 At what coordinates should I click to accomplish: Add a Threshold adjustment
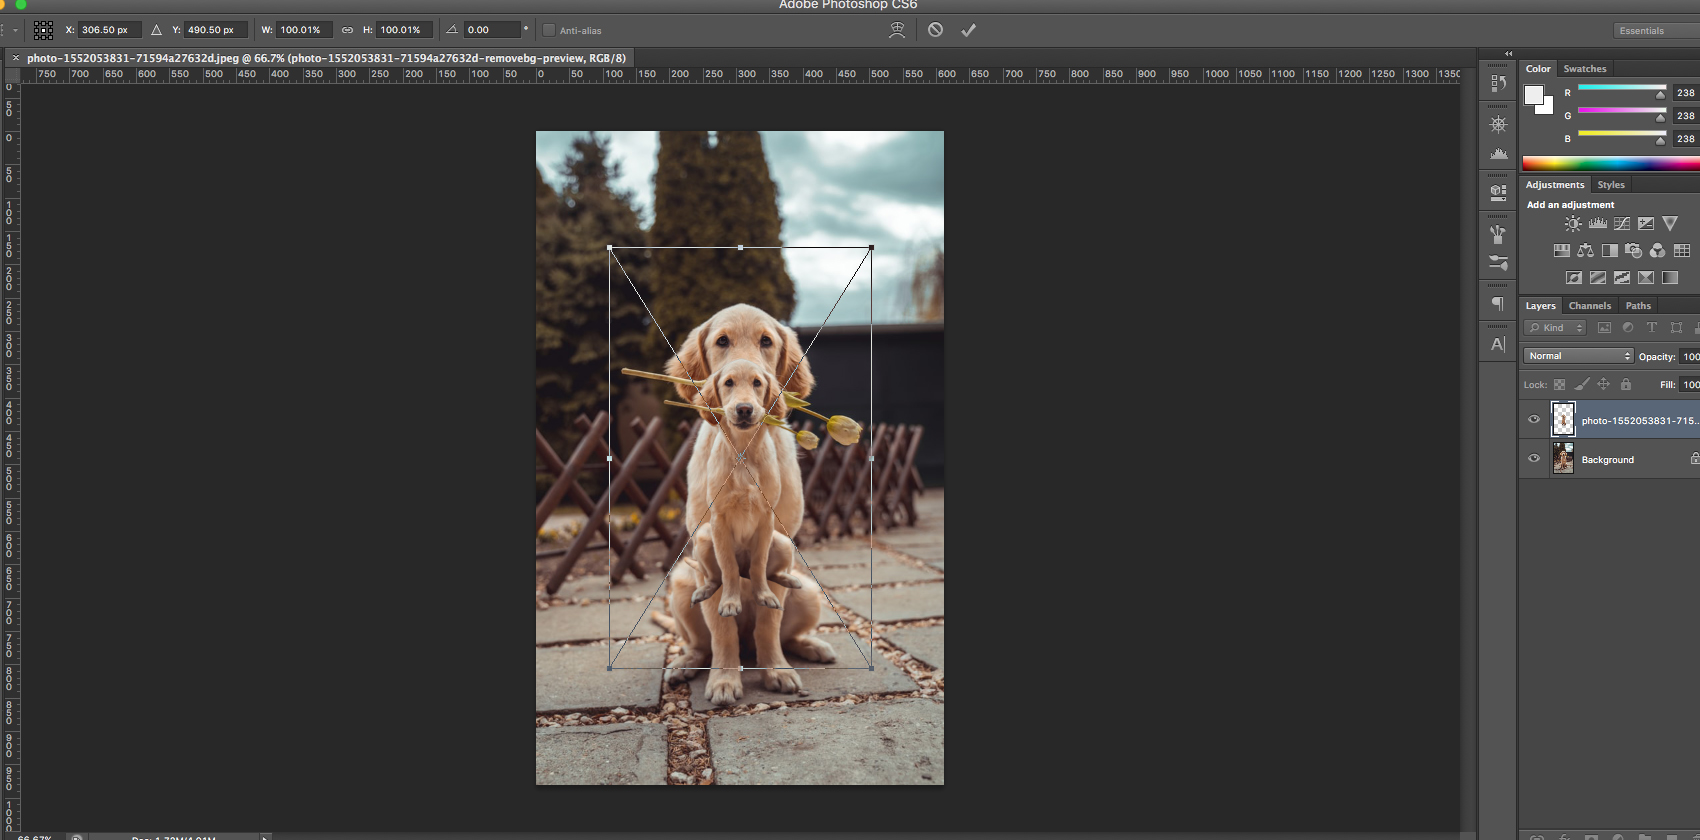pyautogui.click(x=1622, y=278)
